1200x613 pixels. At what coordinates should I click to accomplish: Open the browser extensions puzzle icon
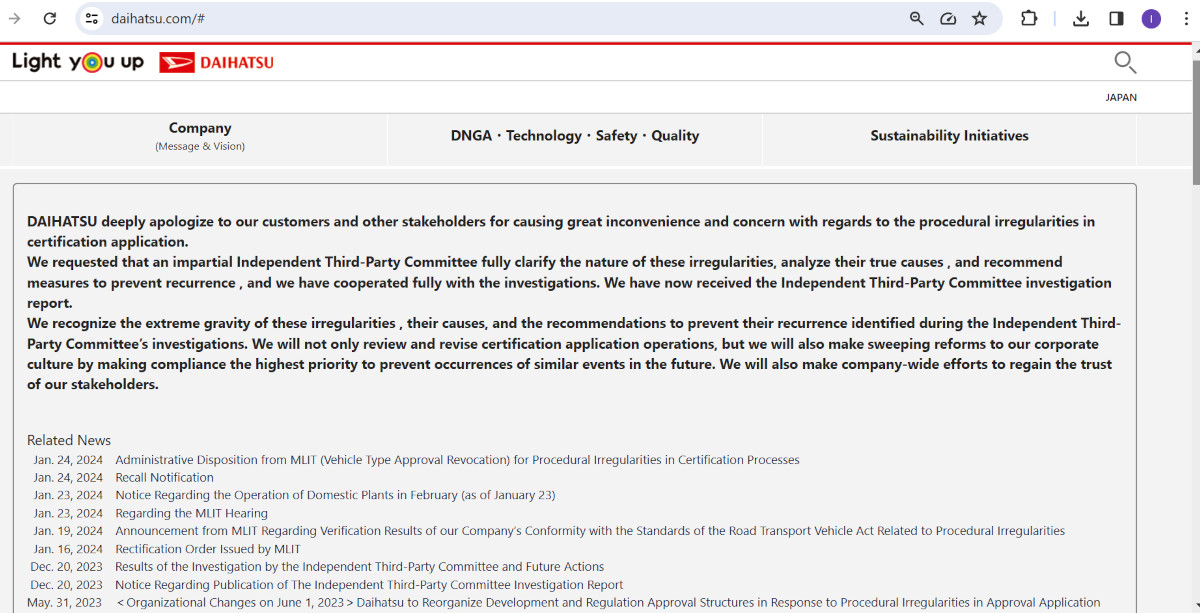click(x=1028, y=18)
